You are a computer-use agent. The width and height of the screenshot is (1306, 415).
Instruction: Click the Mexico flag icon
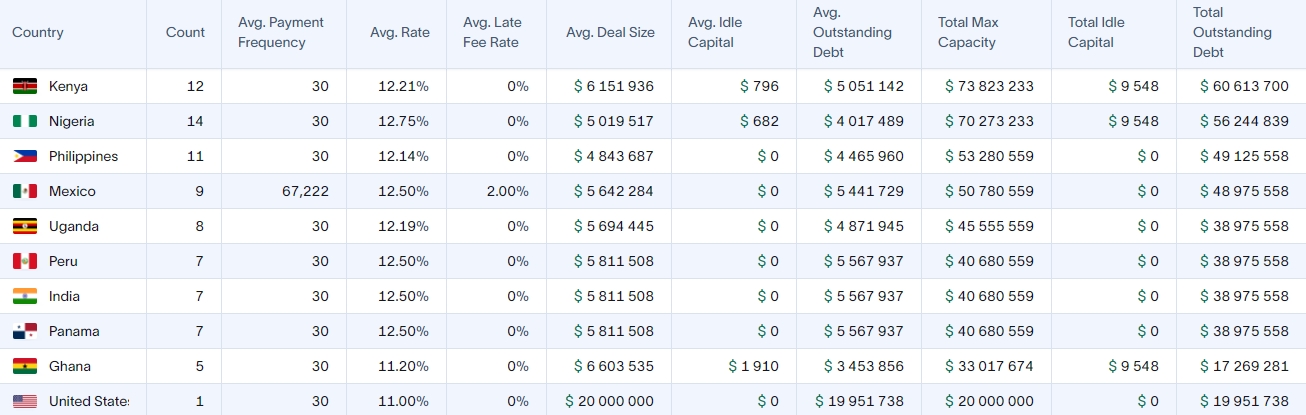pyautogui.click(x=25, y=192)
